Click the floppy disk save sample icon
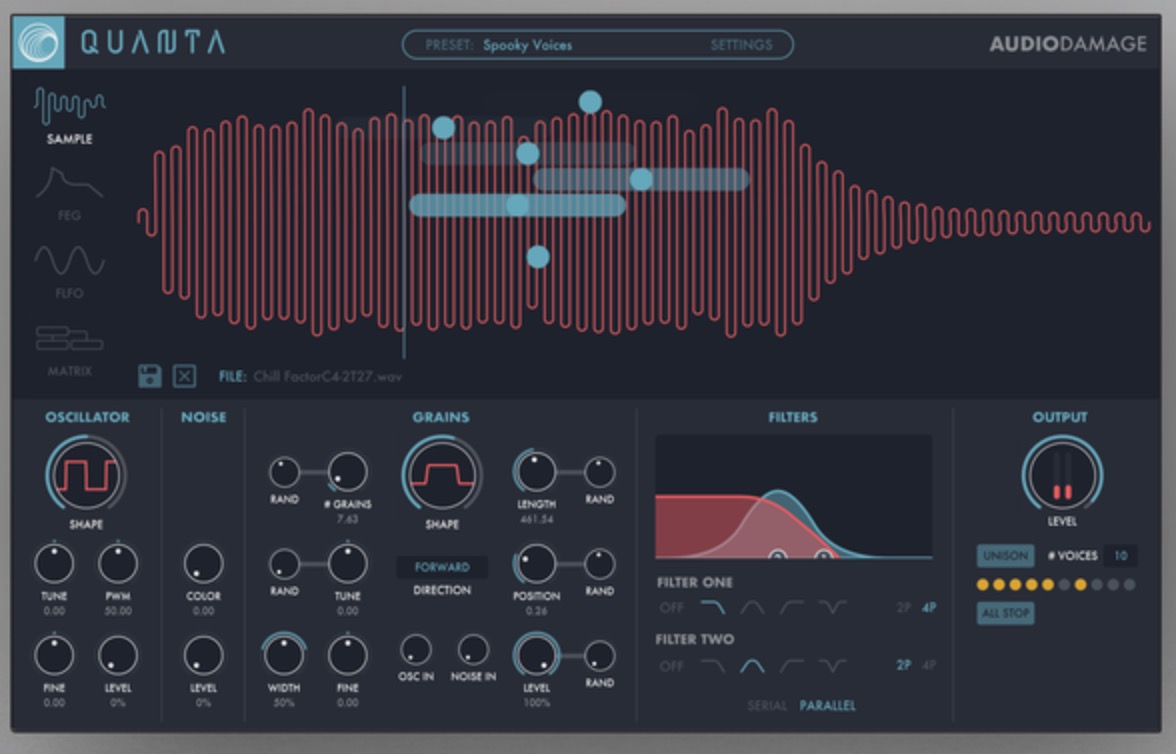The height and width of the screenshot is (754, 1176). point(150,376)
